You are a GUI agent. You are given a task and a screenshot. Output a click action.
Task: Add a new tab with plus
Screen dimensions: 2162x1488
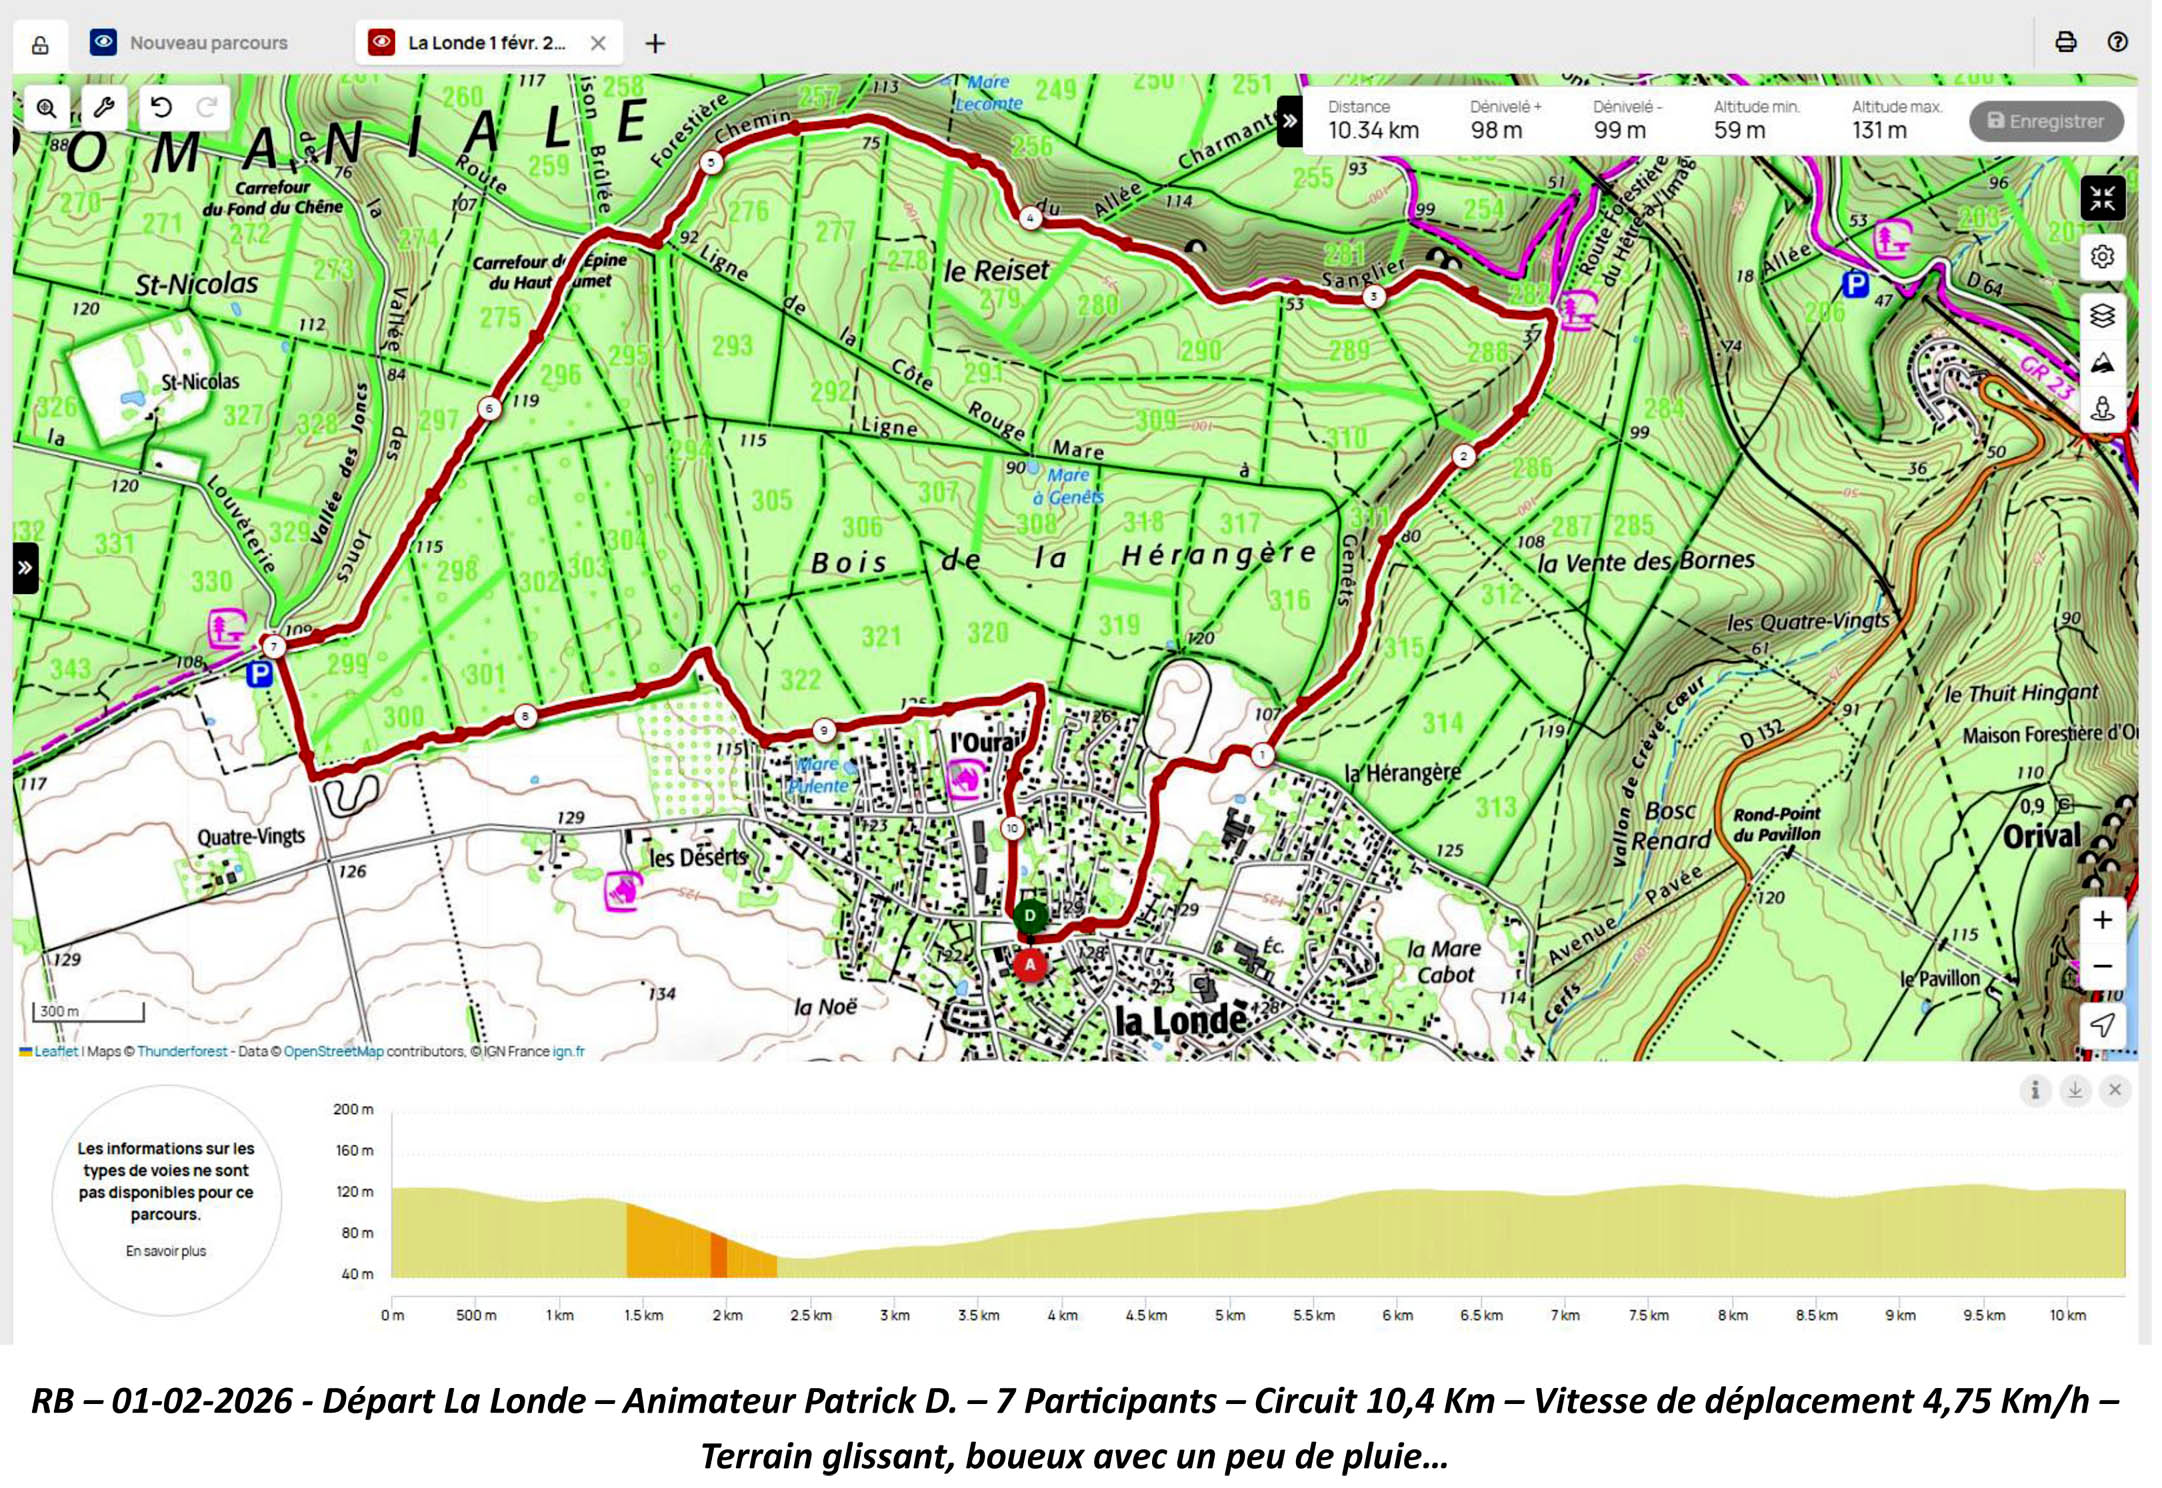click(x=655, y=43)
